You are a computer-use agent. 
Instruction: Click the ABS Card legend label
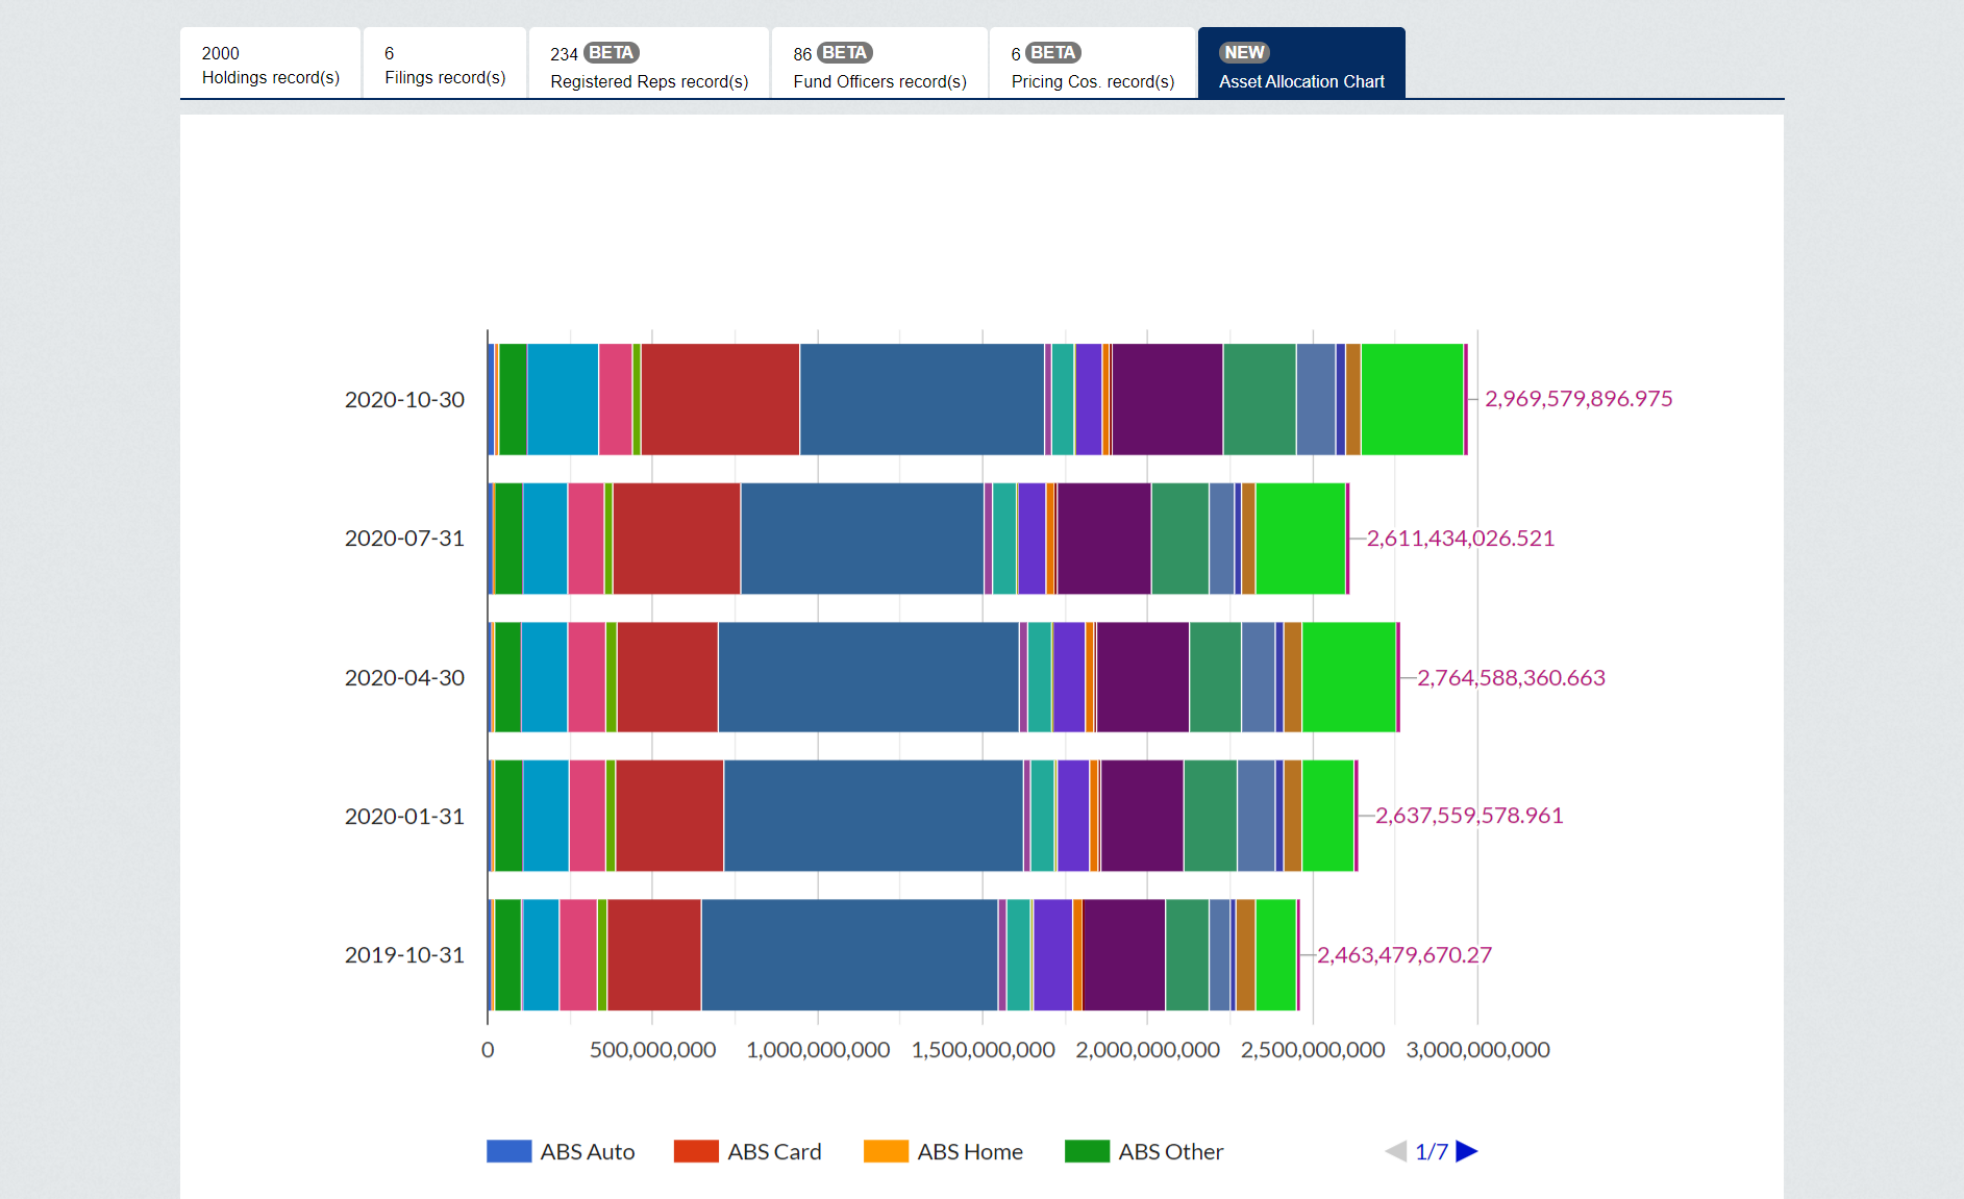coord(774,1151)
